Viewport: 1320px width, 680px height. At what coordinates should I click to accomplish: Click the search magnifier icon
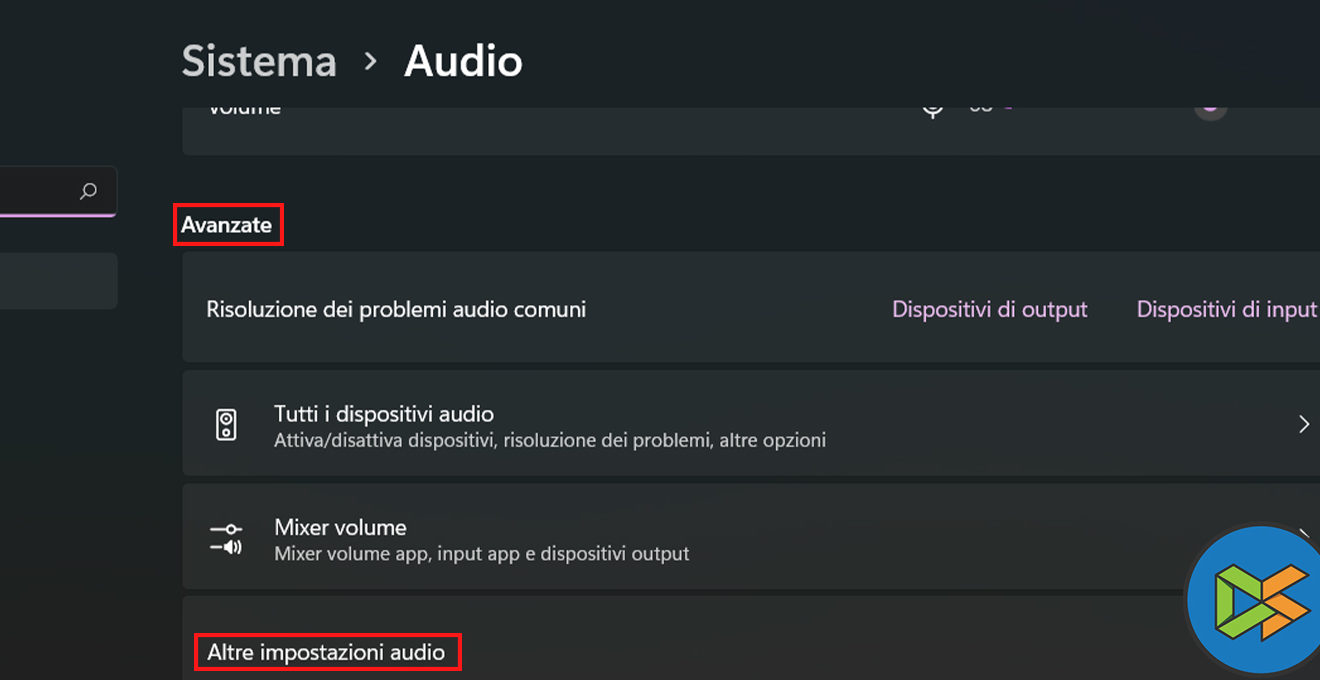(x=88, y=191)
